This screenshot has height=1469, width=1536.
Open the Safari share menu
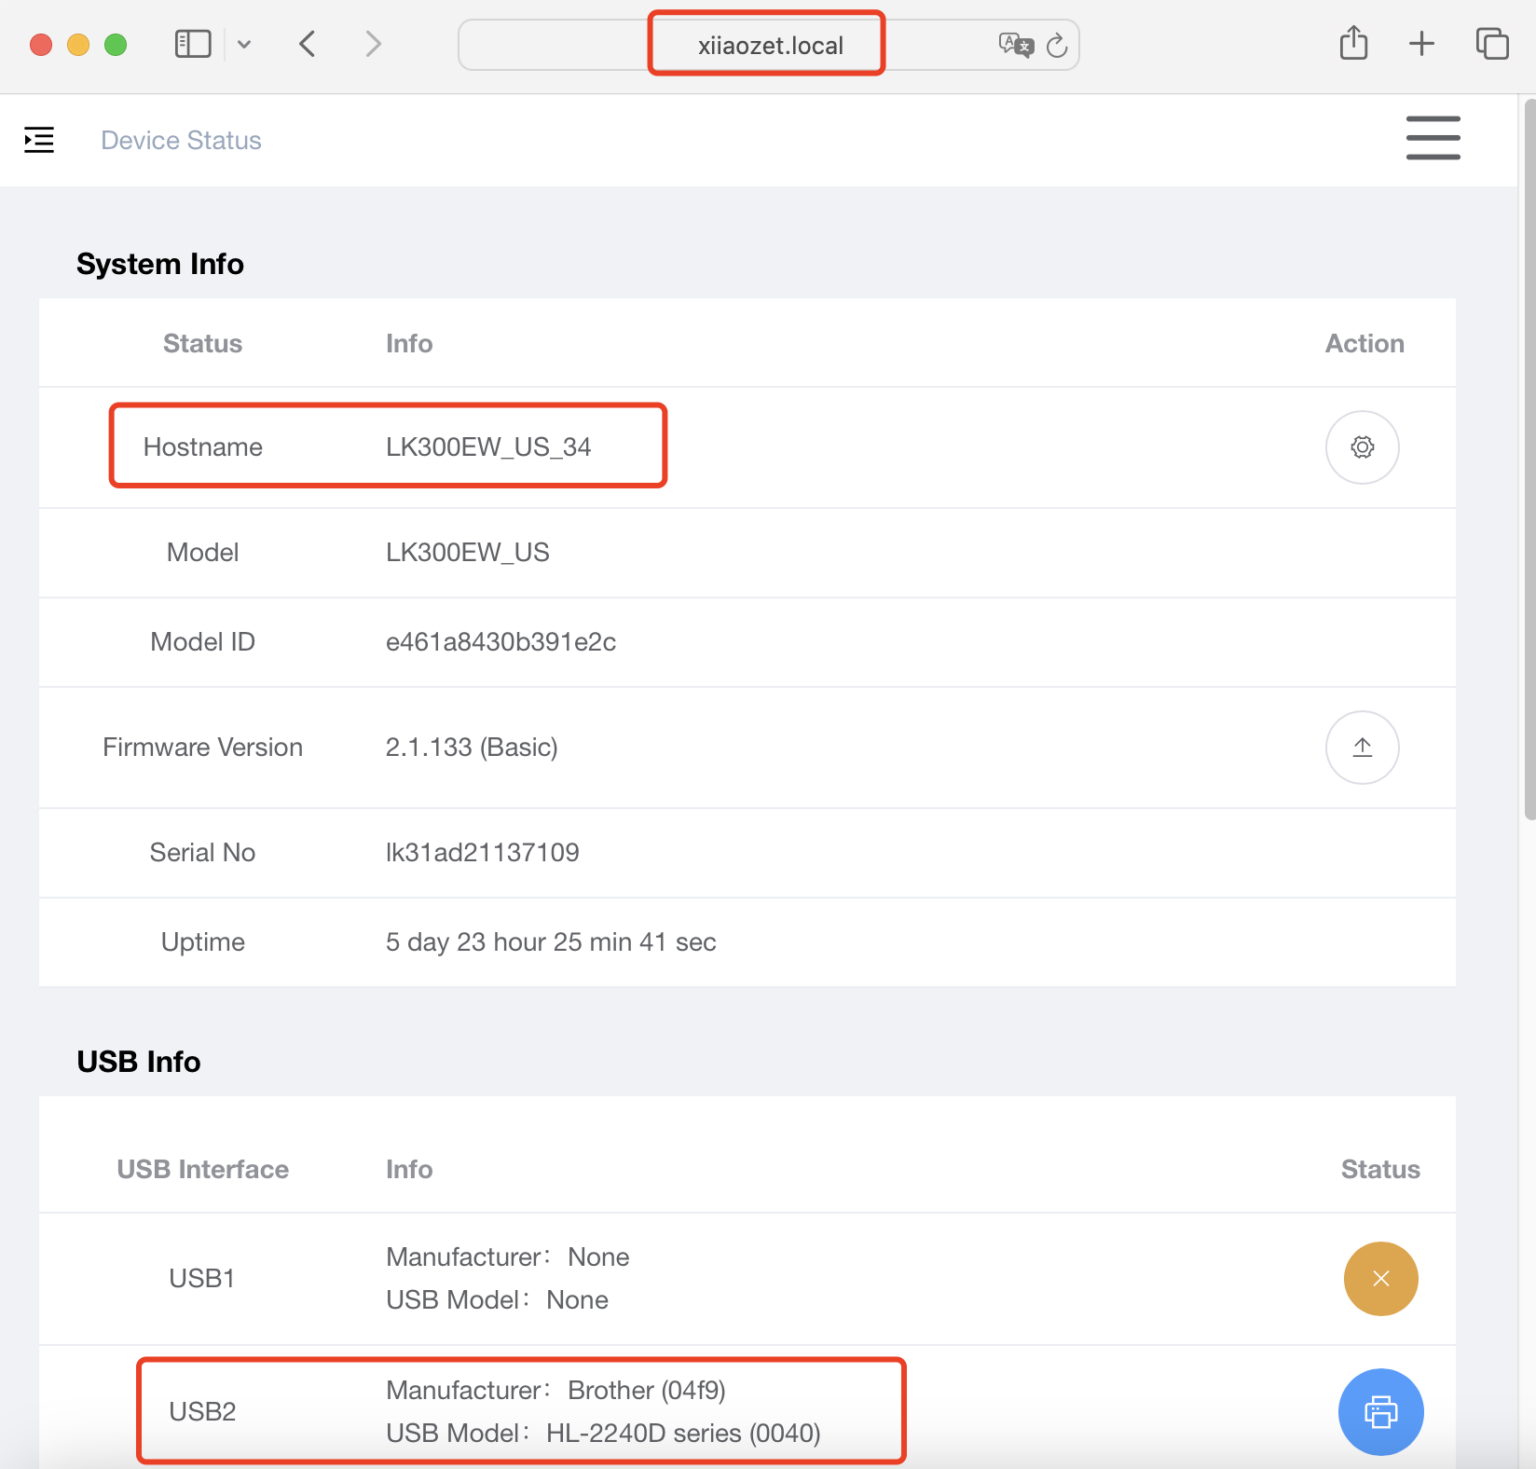[x=1353, y=43]
